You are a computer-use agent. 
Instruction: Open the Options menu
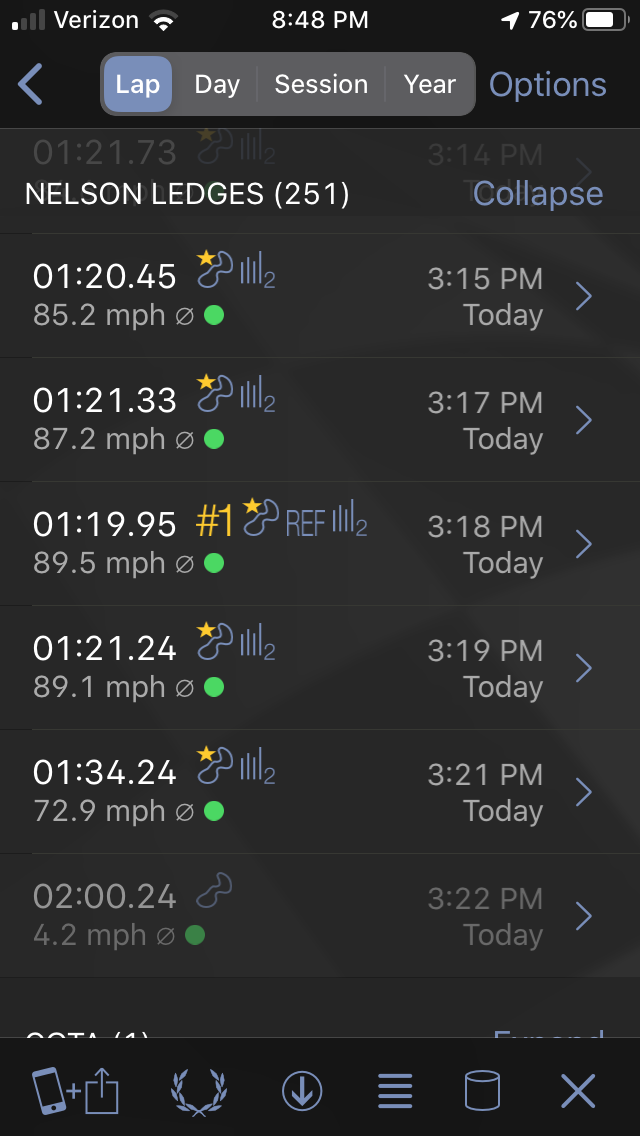click(x=547, y=85)
